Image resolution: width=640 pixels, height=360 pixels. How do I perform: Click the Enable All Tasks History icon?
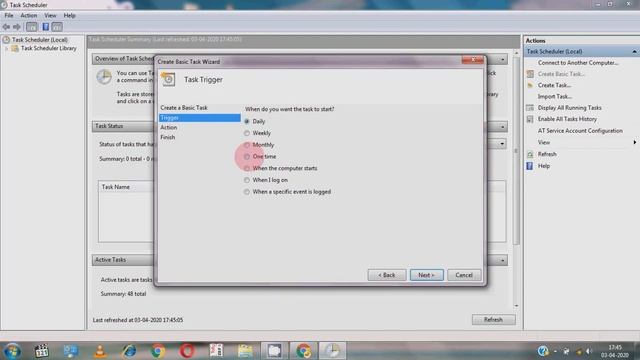point(530,119)
